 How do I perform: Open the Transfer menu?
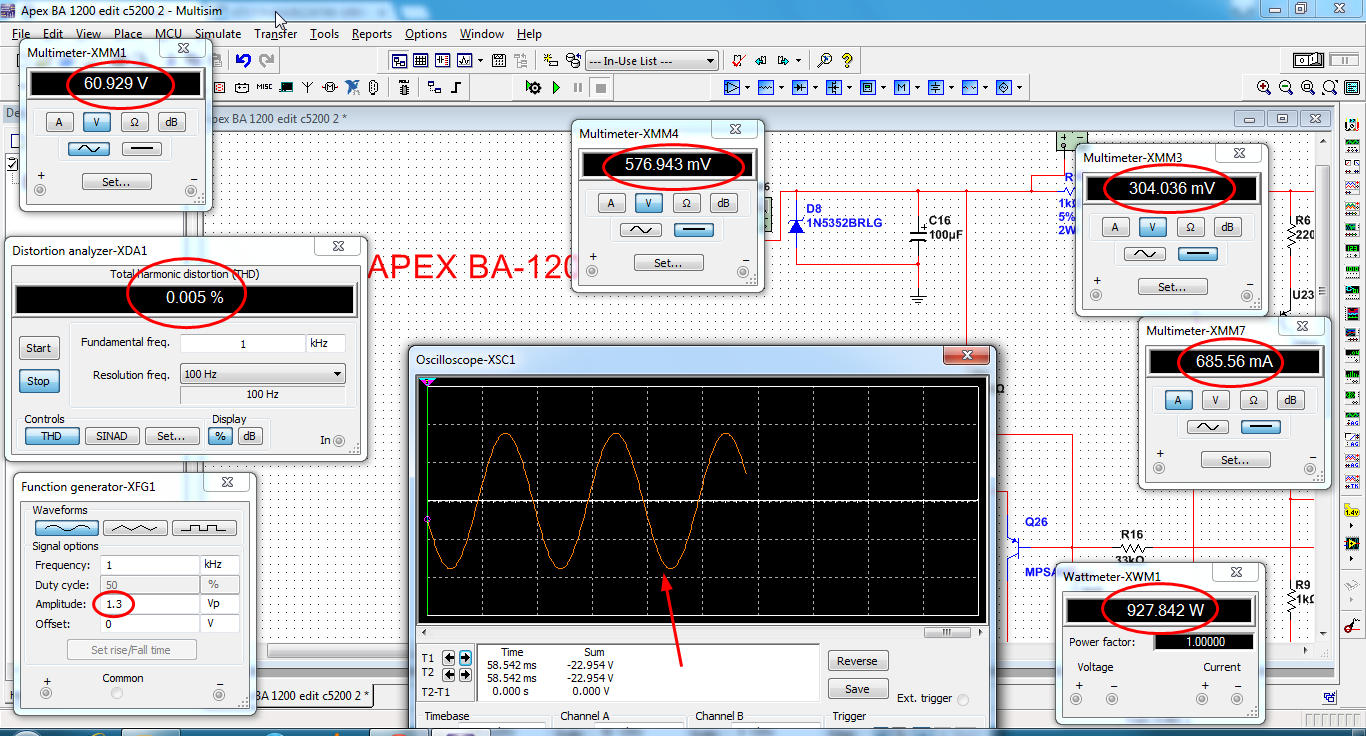click(275, 34)
